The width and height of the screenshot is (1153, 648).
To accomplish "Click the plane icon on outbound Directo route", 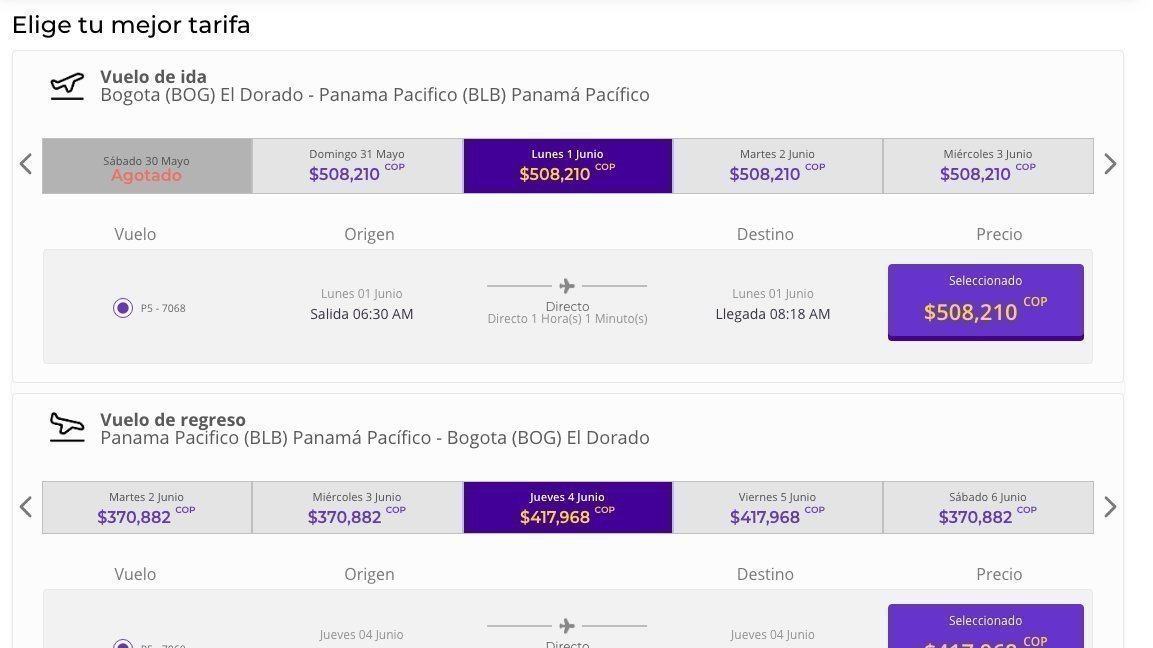I will (567, 286).
